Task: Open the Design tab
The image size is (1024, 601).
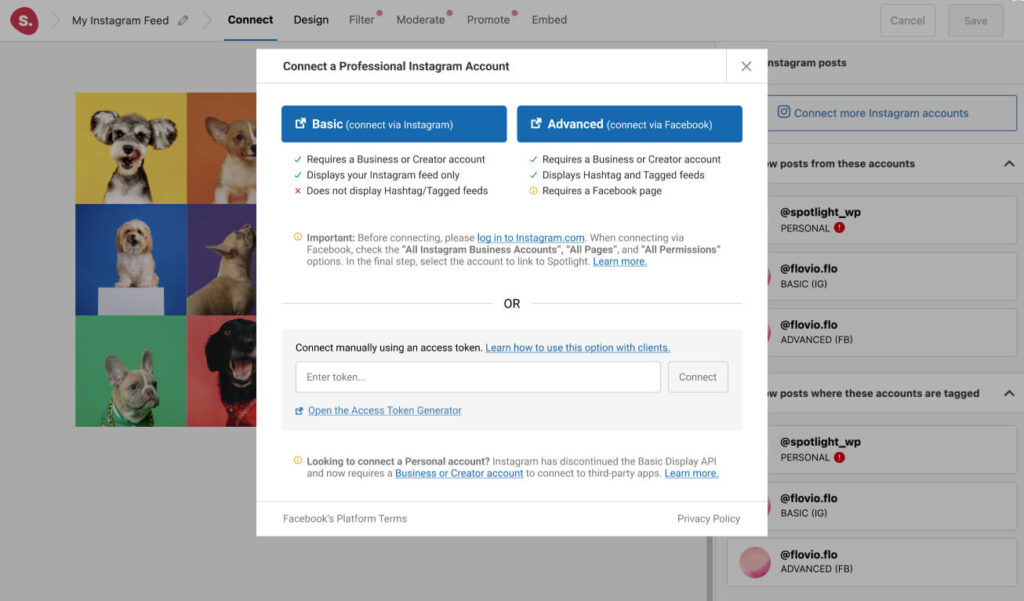Action: pyautogui.click(x=311, y=20)
